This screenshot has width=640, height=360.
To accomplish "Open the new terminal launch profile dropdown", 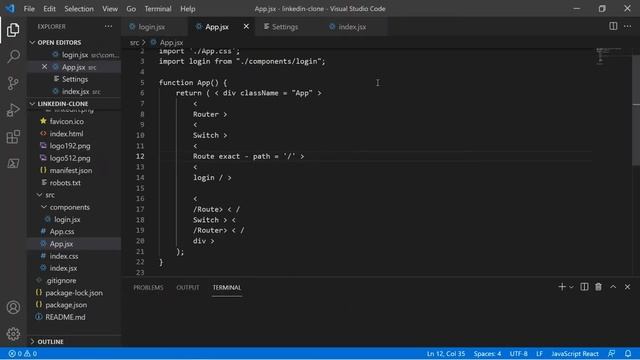I will pyautogui.click(x=571, y=287).
